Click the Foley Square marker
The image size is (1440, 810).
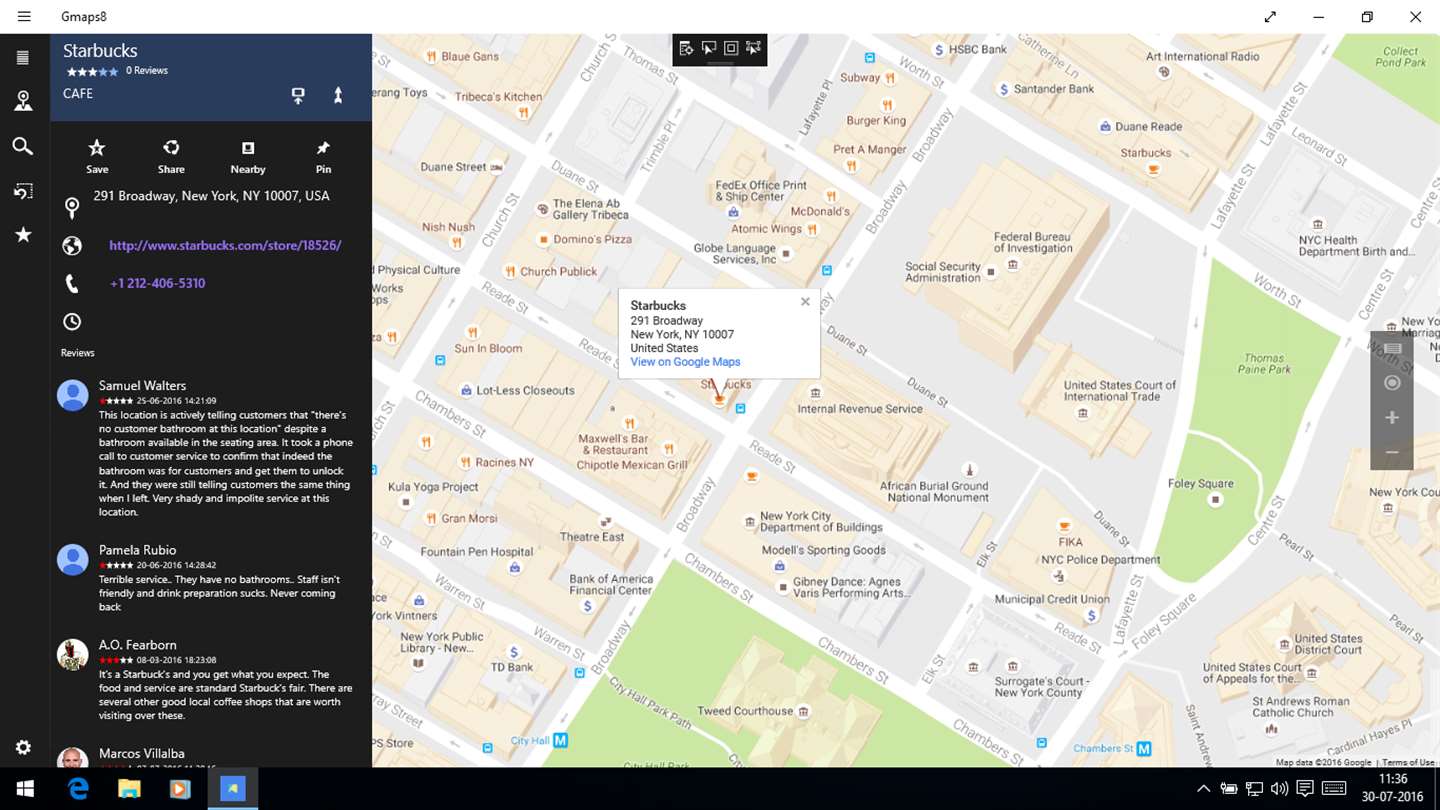[1216, 499]
